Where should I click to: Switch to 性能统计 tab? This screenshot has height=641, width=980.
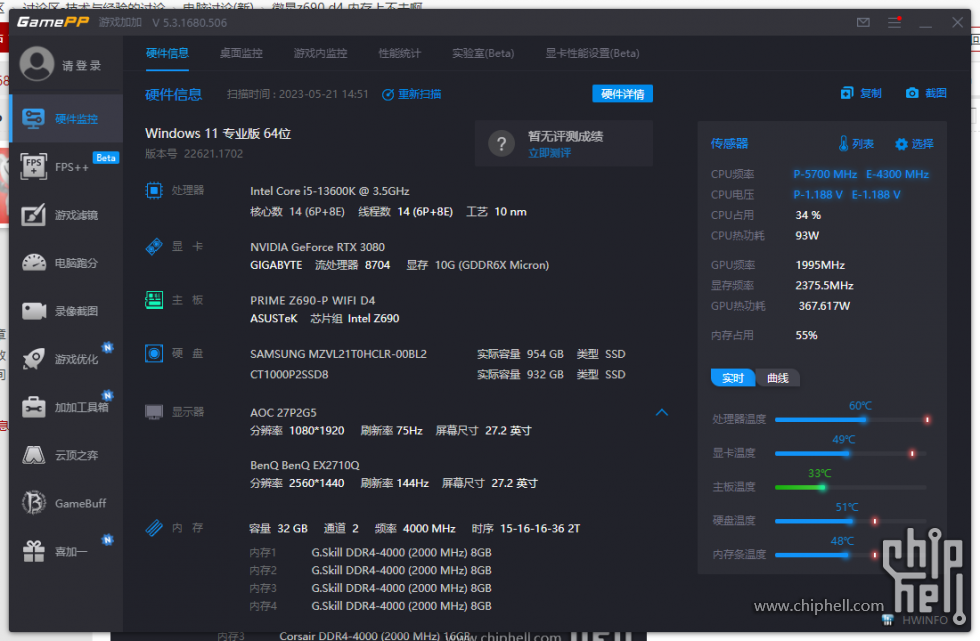coord(400,54)
